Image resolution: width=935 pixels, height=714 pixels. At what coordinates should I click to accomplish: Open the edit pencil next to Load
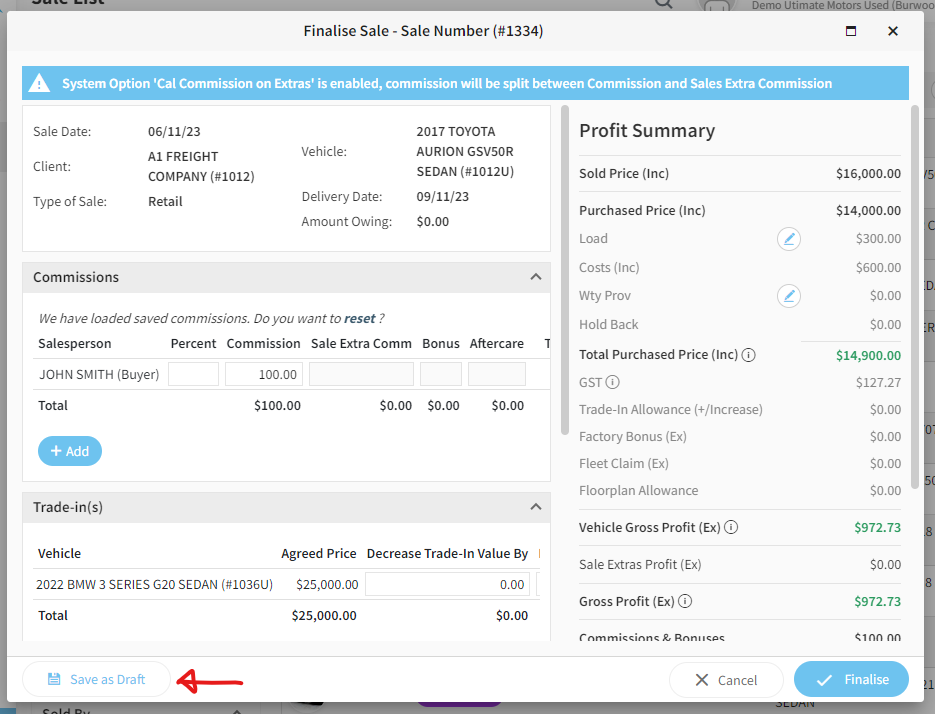click(x=788, y=239)
